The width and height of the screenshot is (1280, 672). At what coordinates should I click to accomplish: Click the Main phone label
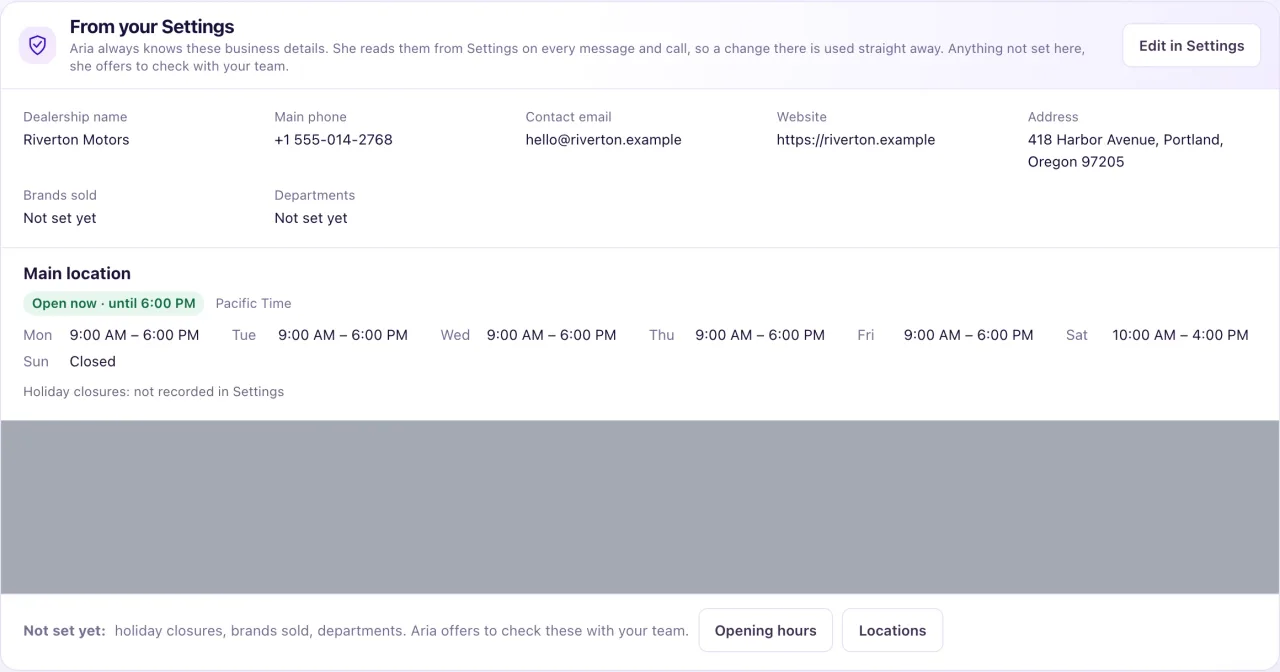(310, 117)
